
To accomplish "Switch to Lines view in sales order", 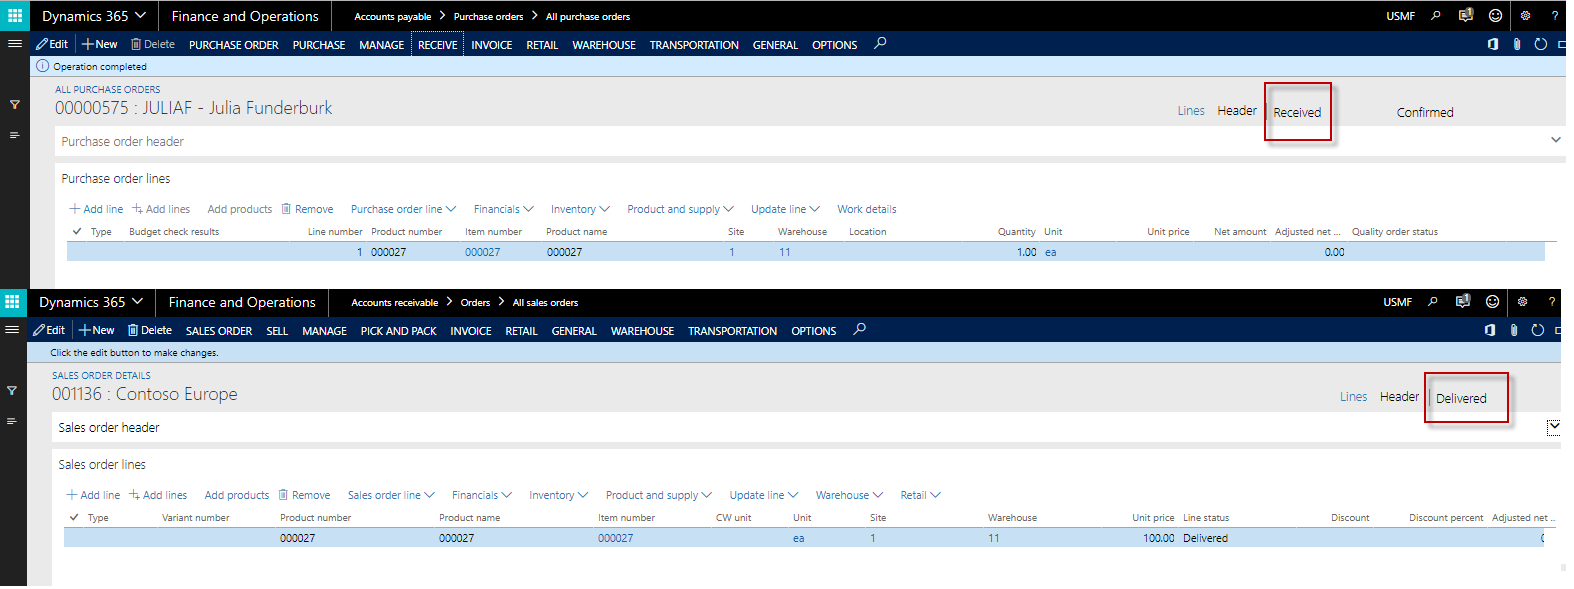I will 1353,397.
